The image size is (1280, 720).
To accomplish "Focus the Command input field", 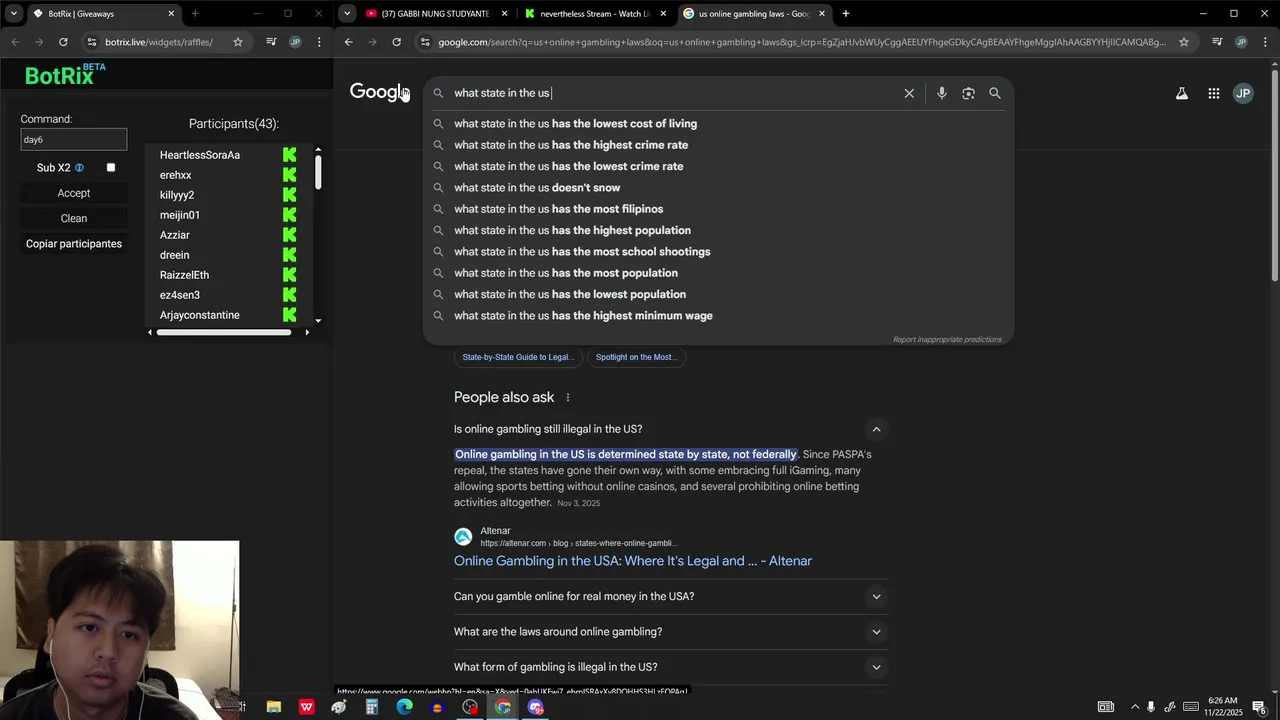I will 74,140.
